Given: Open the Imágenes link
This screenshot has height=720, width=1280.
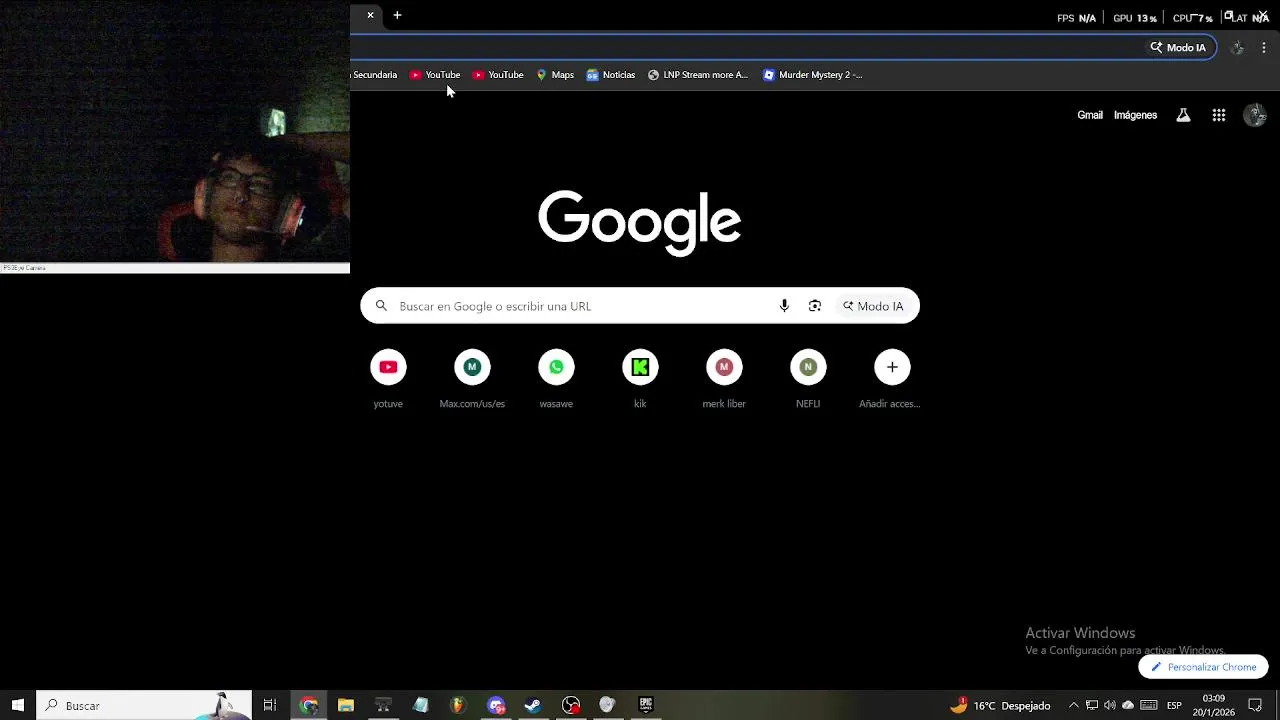Looking at the screenshot, I should (x=1135, y=115).
